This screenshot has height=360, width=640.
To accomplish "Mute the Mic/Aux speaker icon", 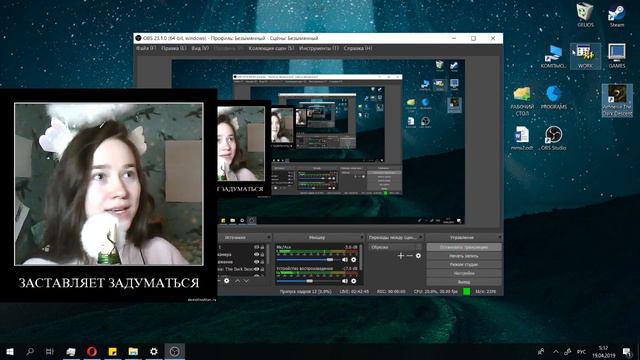I will click(345, 260).
